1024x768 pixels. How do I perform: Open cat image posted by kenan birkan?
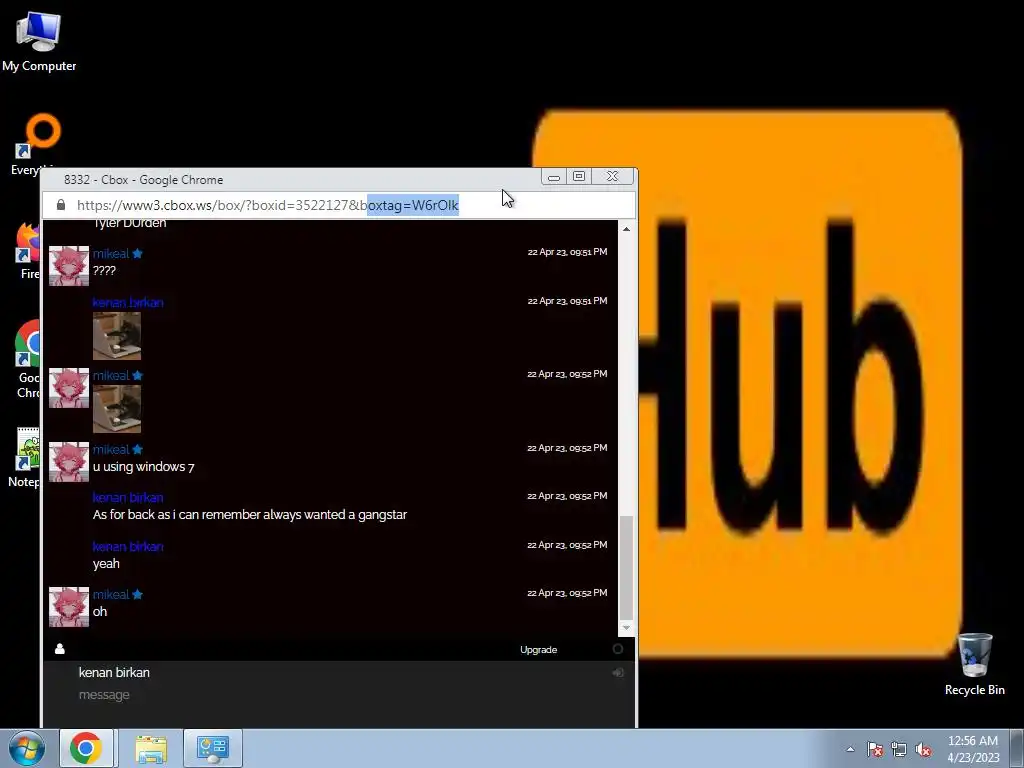click(x=117, y=336)
